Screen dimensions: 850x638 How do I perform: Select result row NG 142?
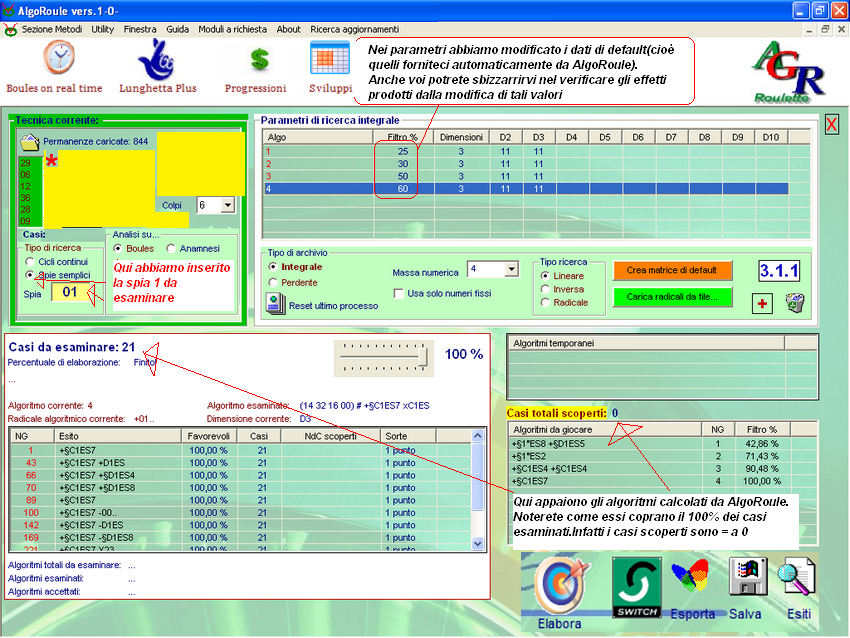(x=241, y=525)
